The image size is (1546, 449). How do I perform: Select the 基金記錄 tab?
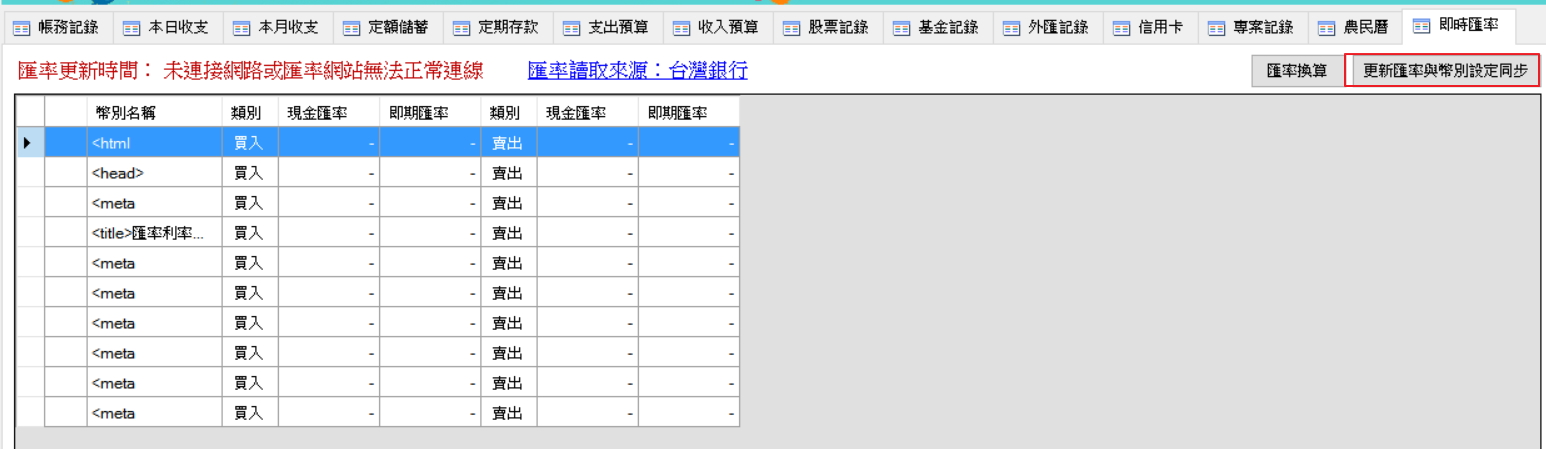tap(938, 27)
